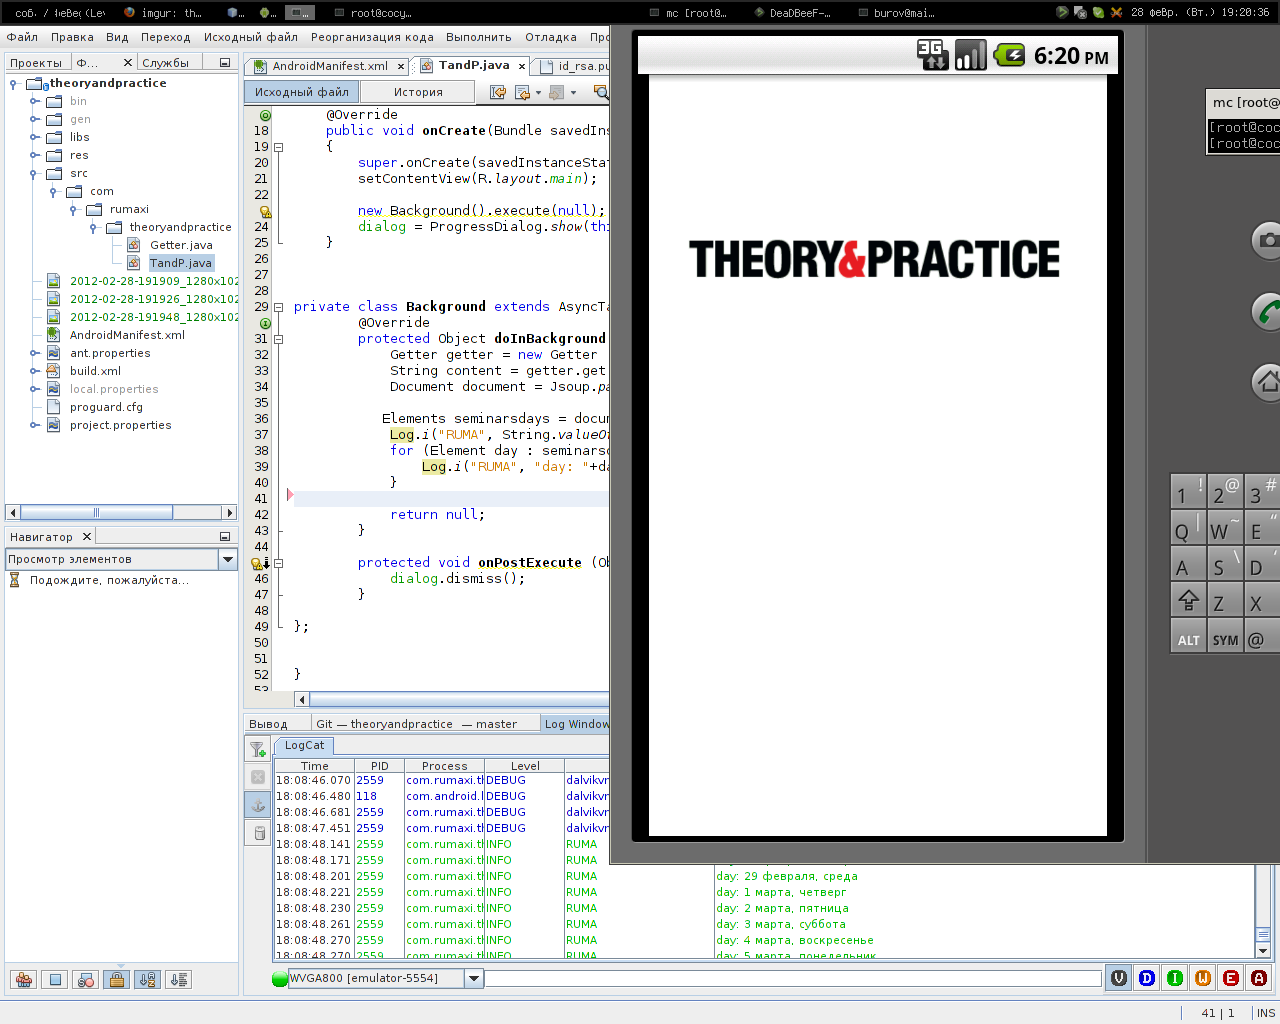The width and height of the screenshot is (1280, 1024).
Task: Click the Warning (W) log level icon
Action: (x=1203, y=978)
